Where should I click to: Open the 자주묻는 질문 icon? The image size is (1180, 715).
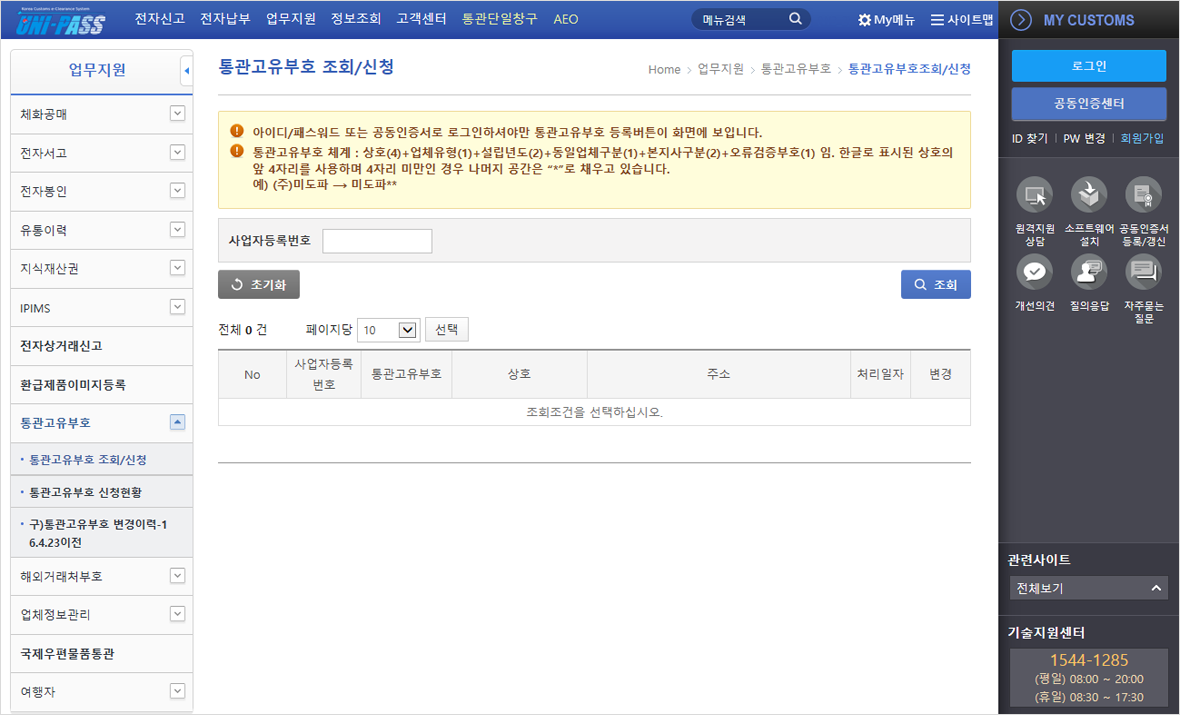click(1143, 271)
